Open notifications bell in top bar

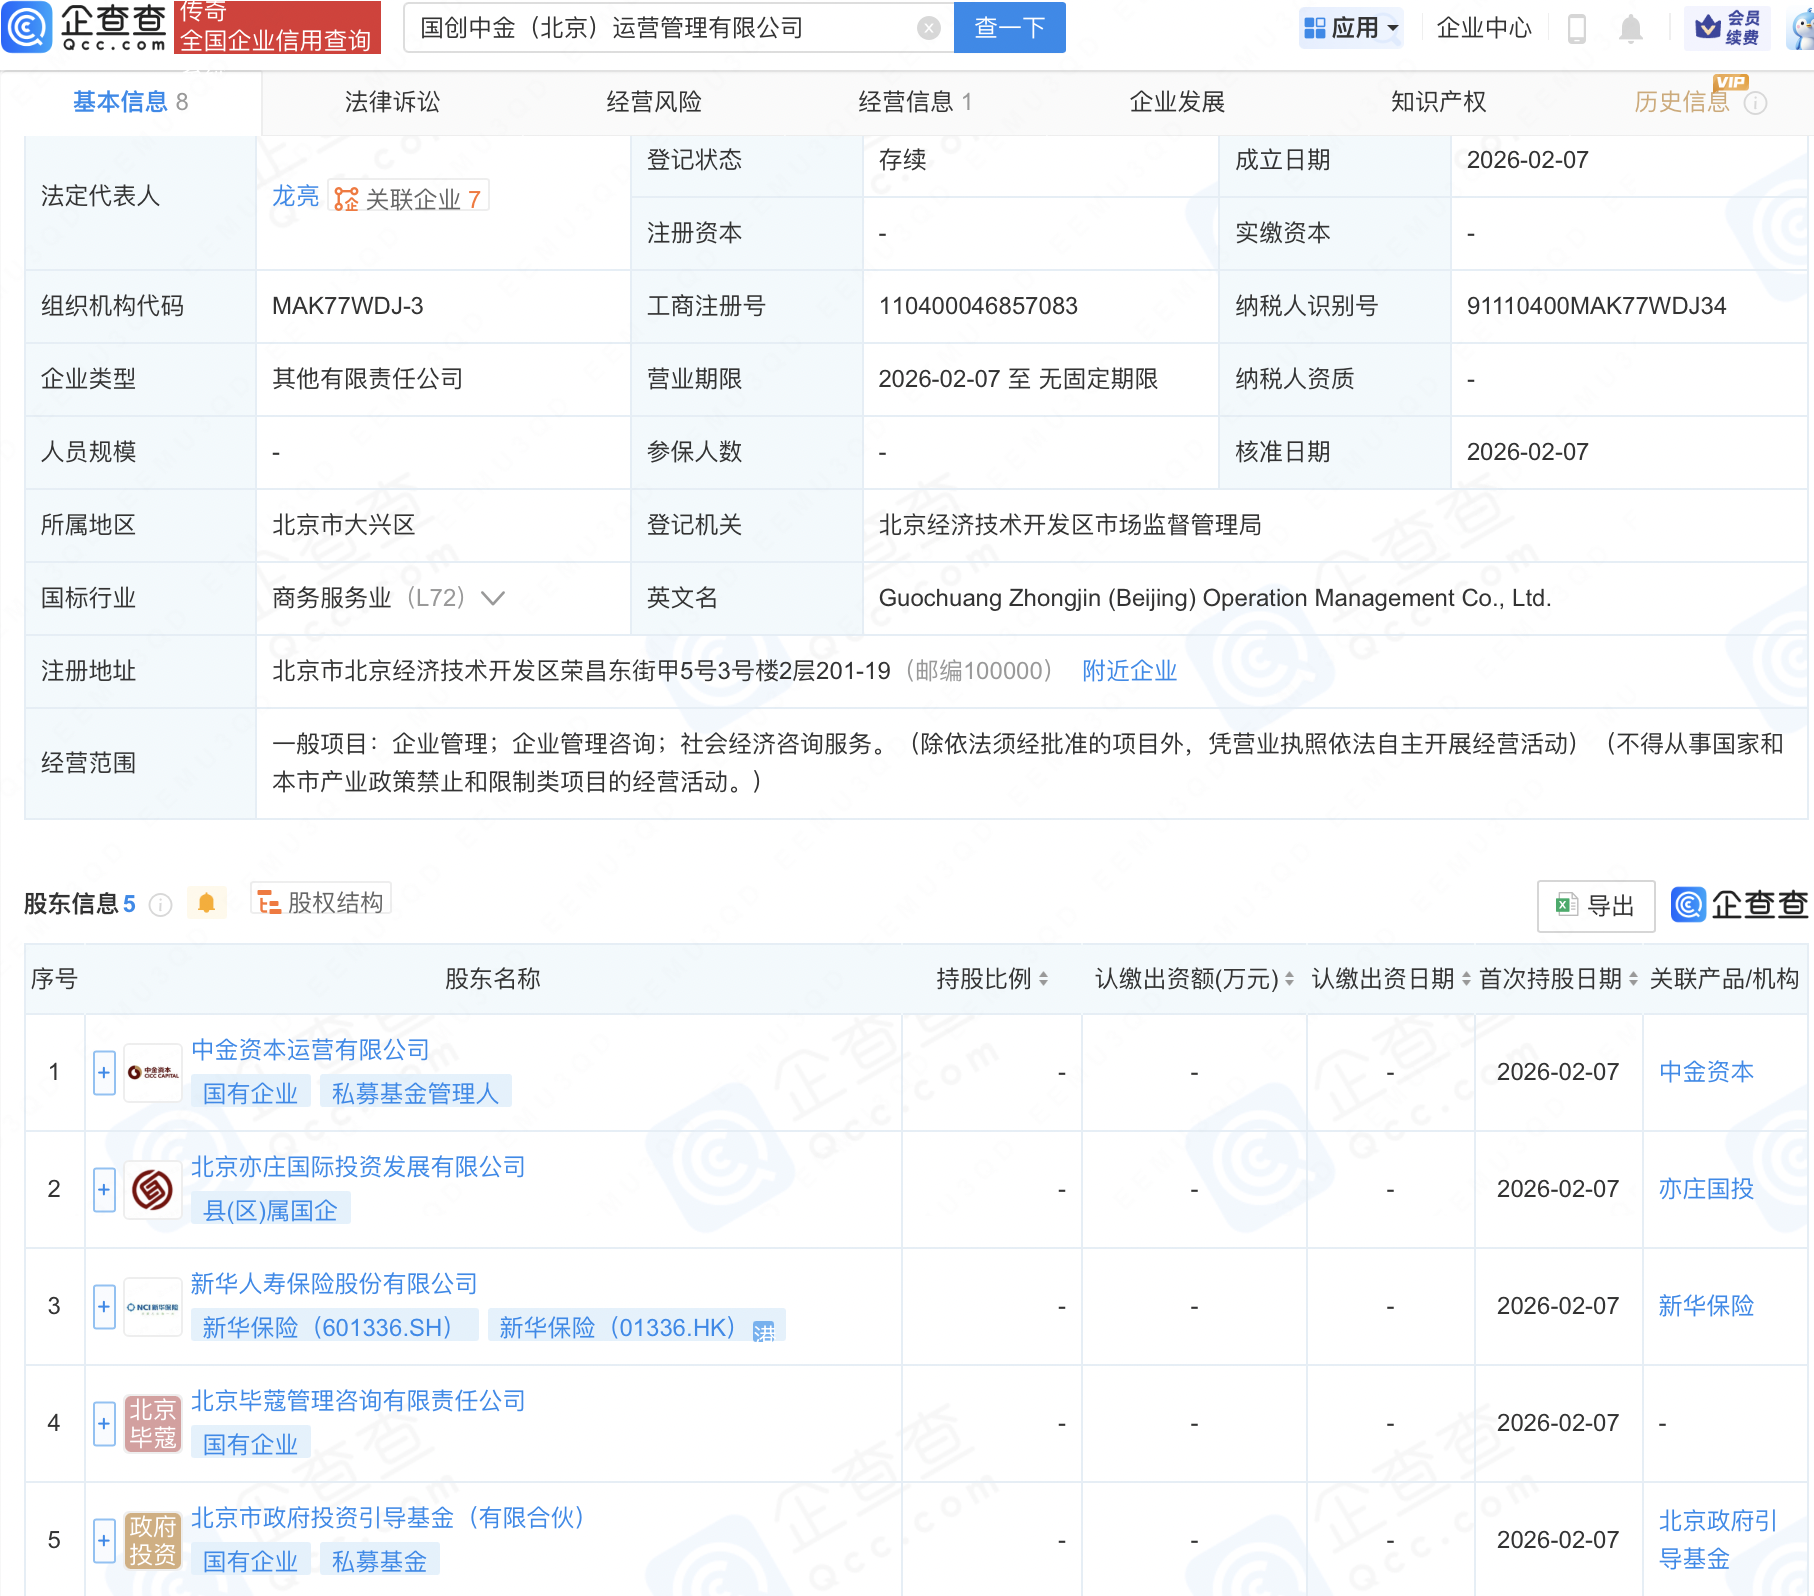click(1630, 28)
